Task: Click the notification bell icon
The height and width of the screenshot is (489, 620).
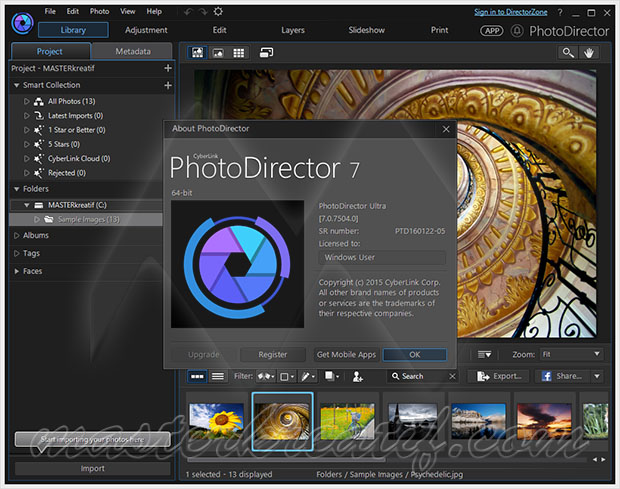Action: (517, 31)
